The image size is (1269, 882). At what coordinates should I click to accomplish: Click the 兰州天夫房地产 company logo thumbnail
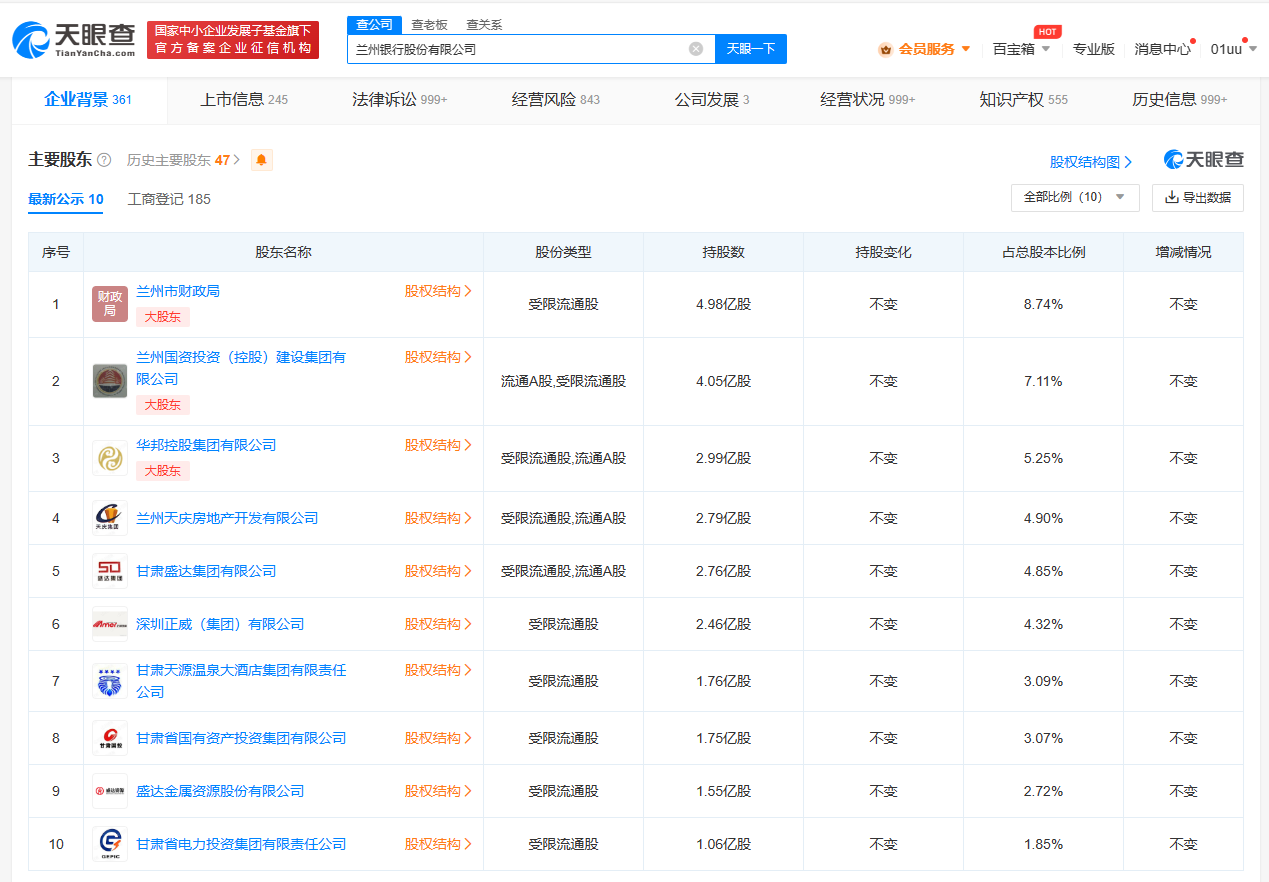(x=109, y=518)
